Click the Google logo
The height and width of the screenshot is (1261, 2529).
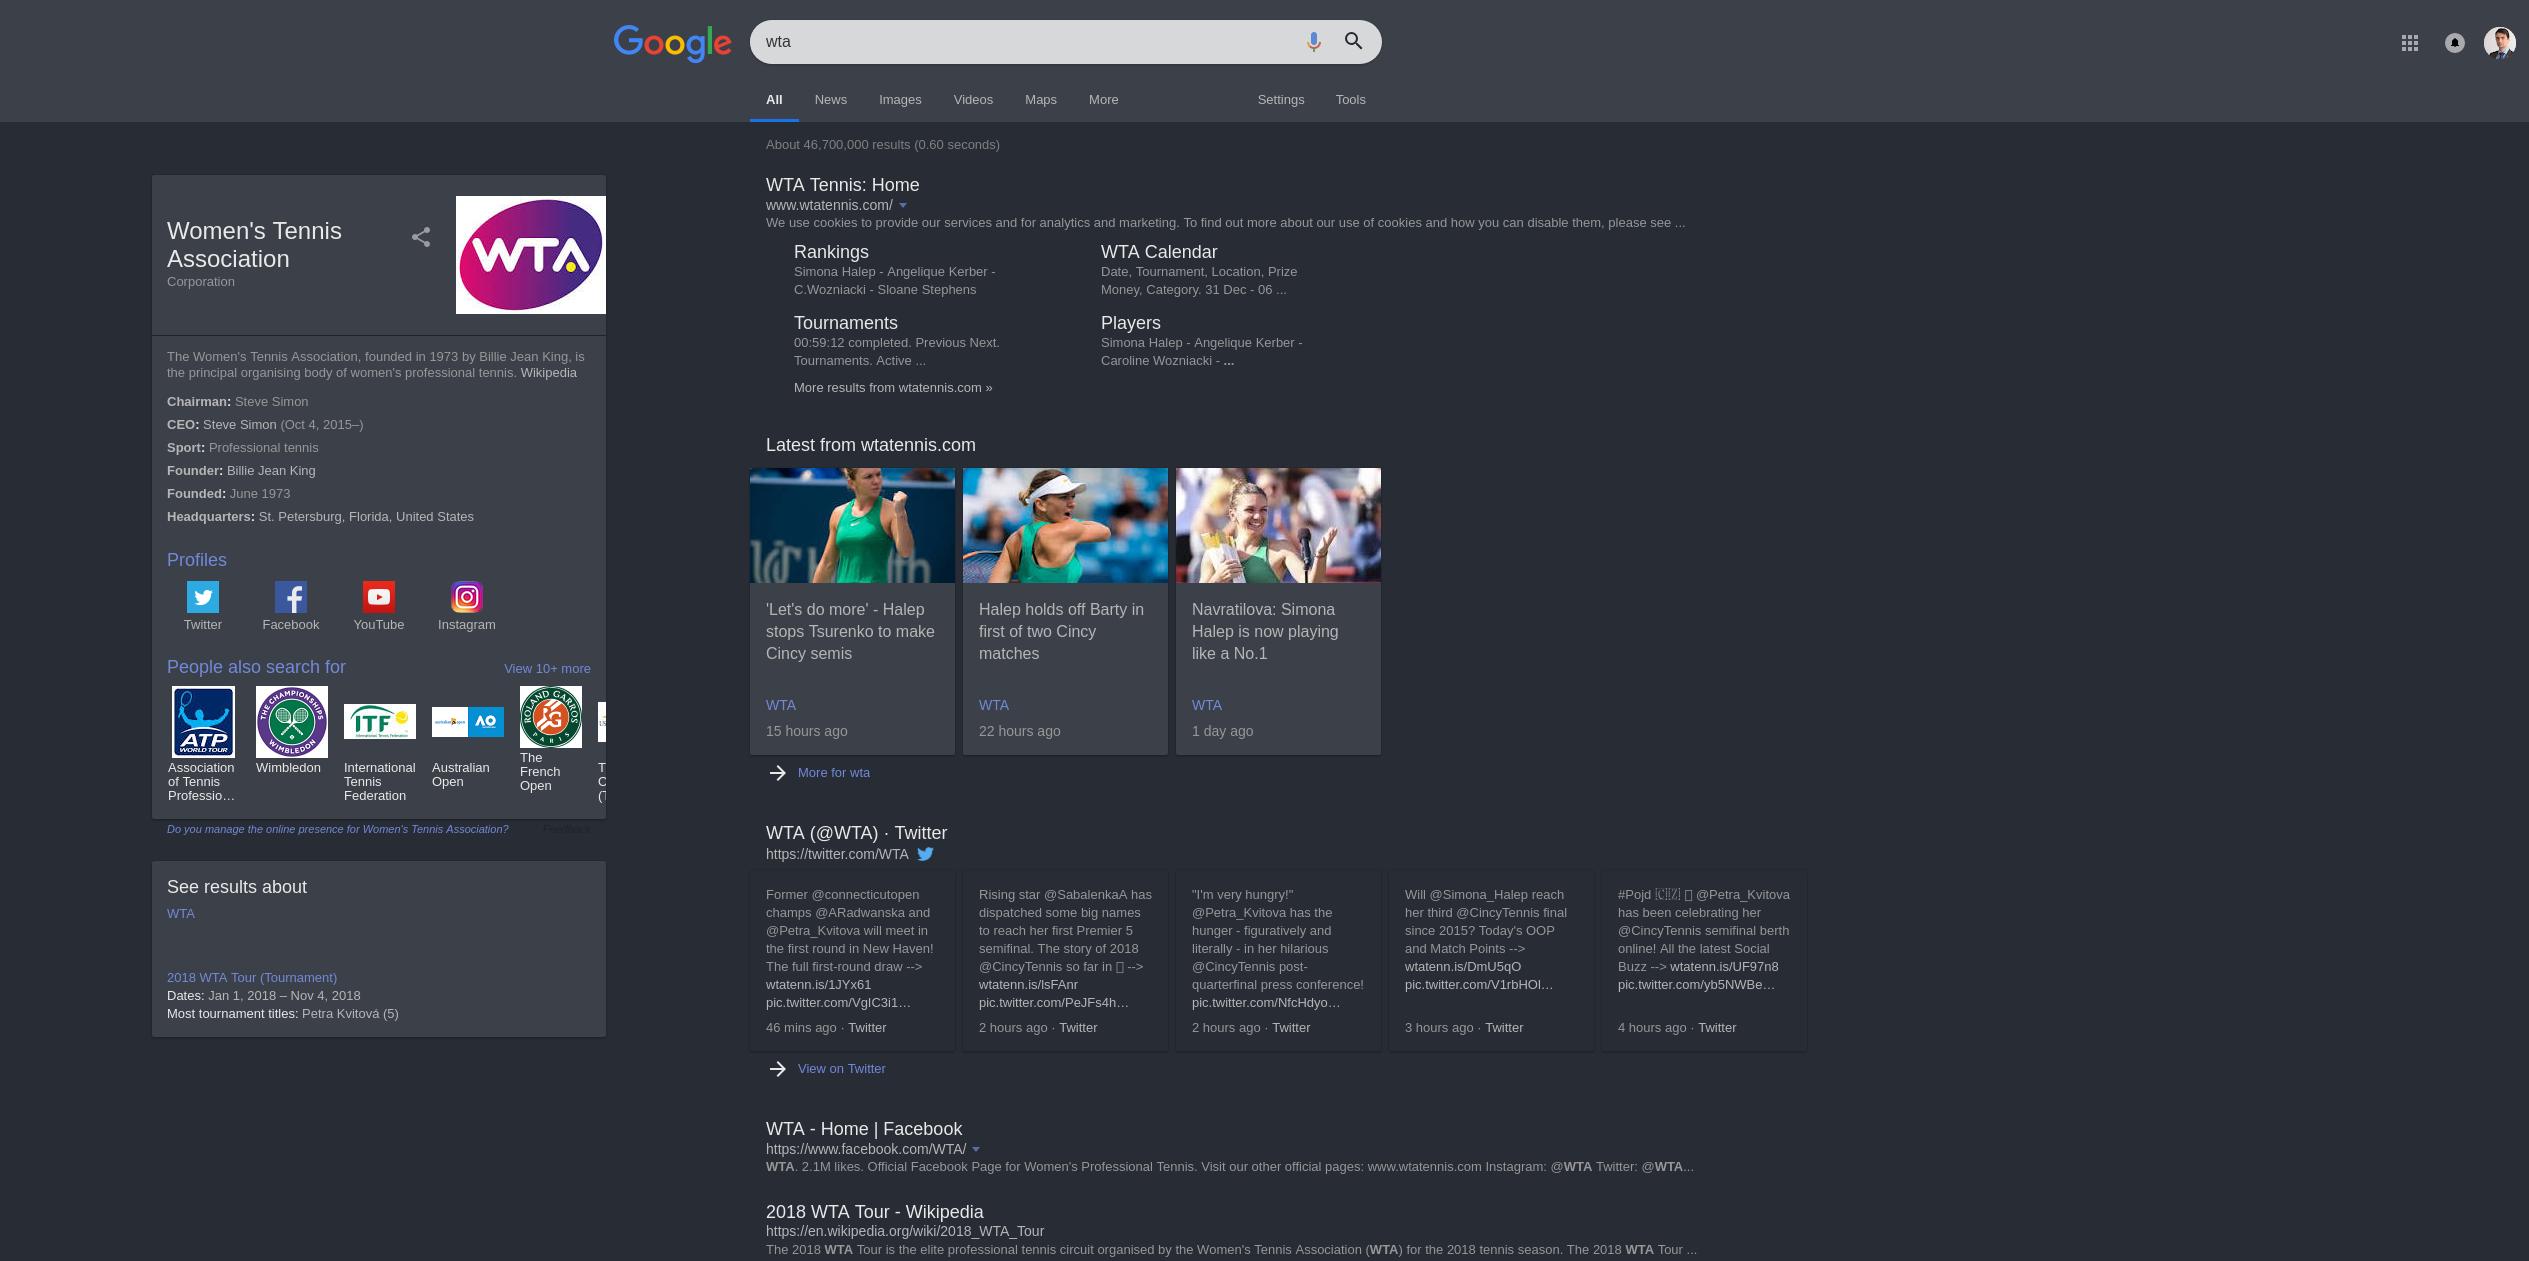[672, 43]
